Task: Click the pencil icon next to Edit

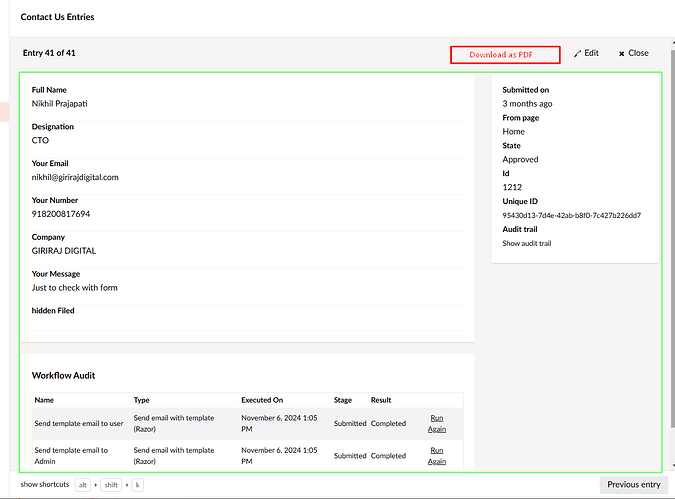Action: point(578,53)
